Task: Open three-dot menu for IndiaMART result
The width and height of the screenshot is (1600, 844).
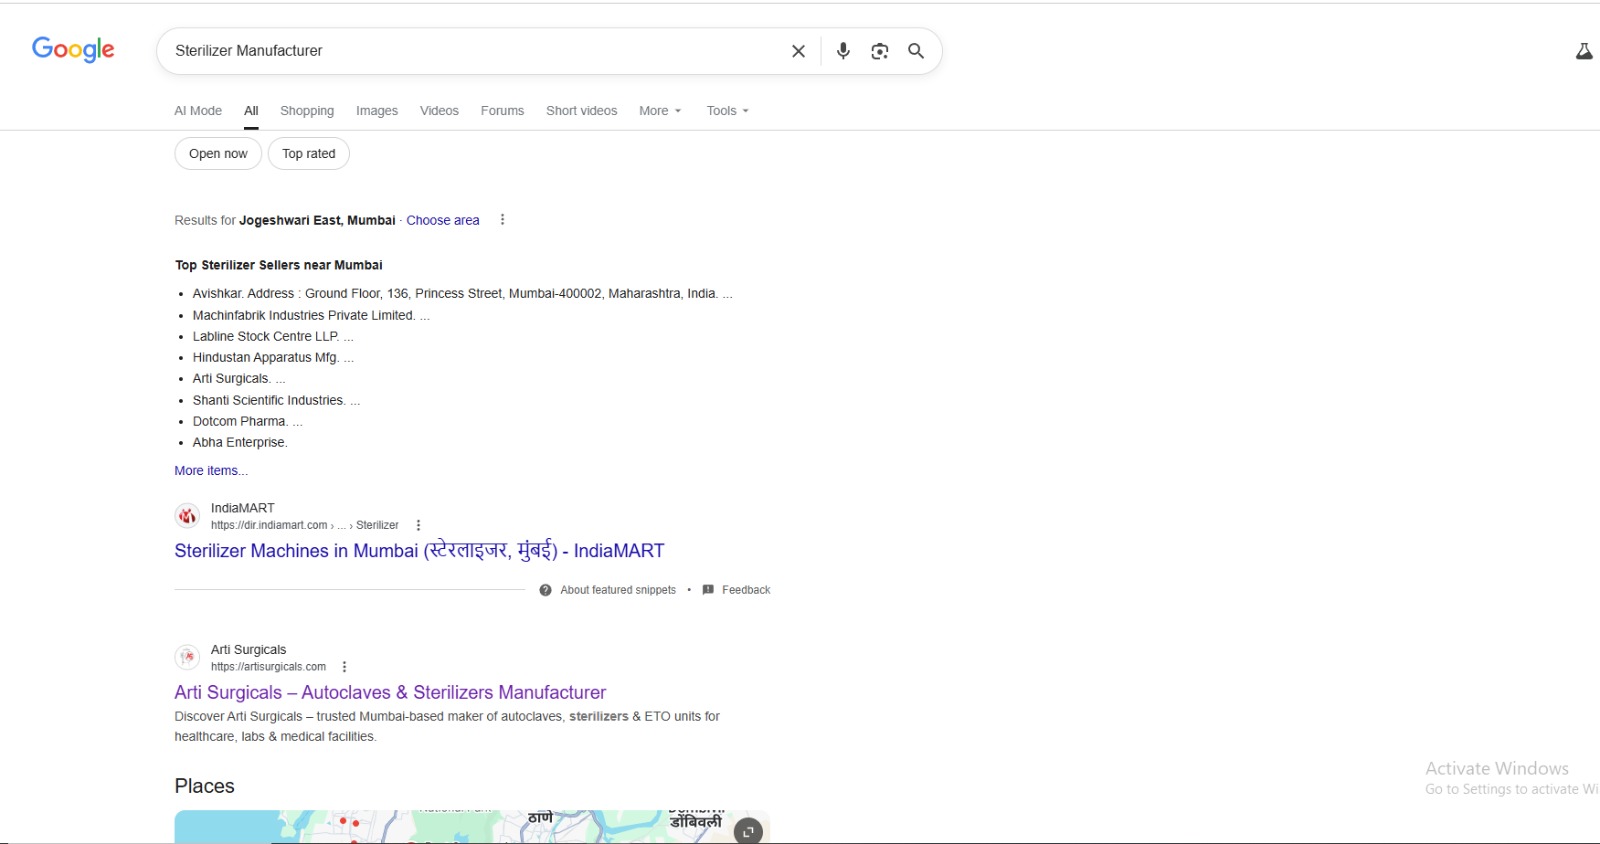Action: coord(418,525)
